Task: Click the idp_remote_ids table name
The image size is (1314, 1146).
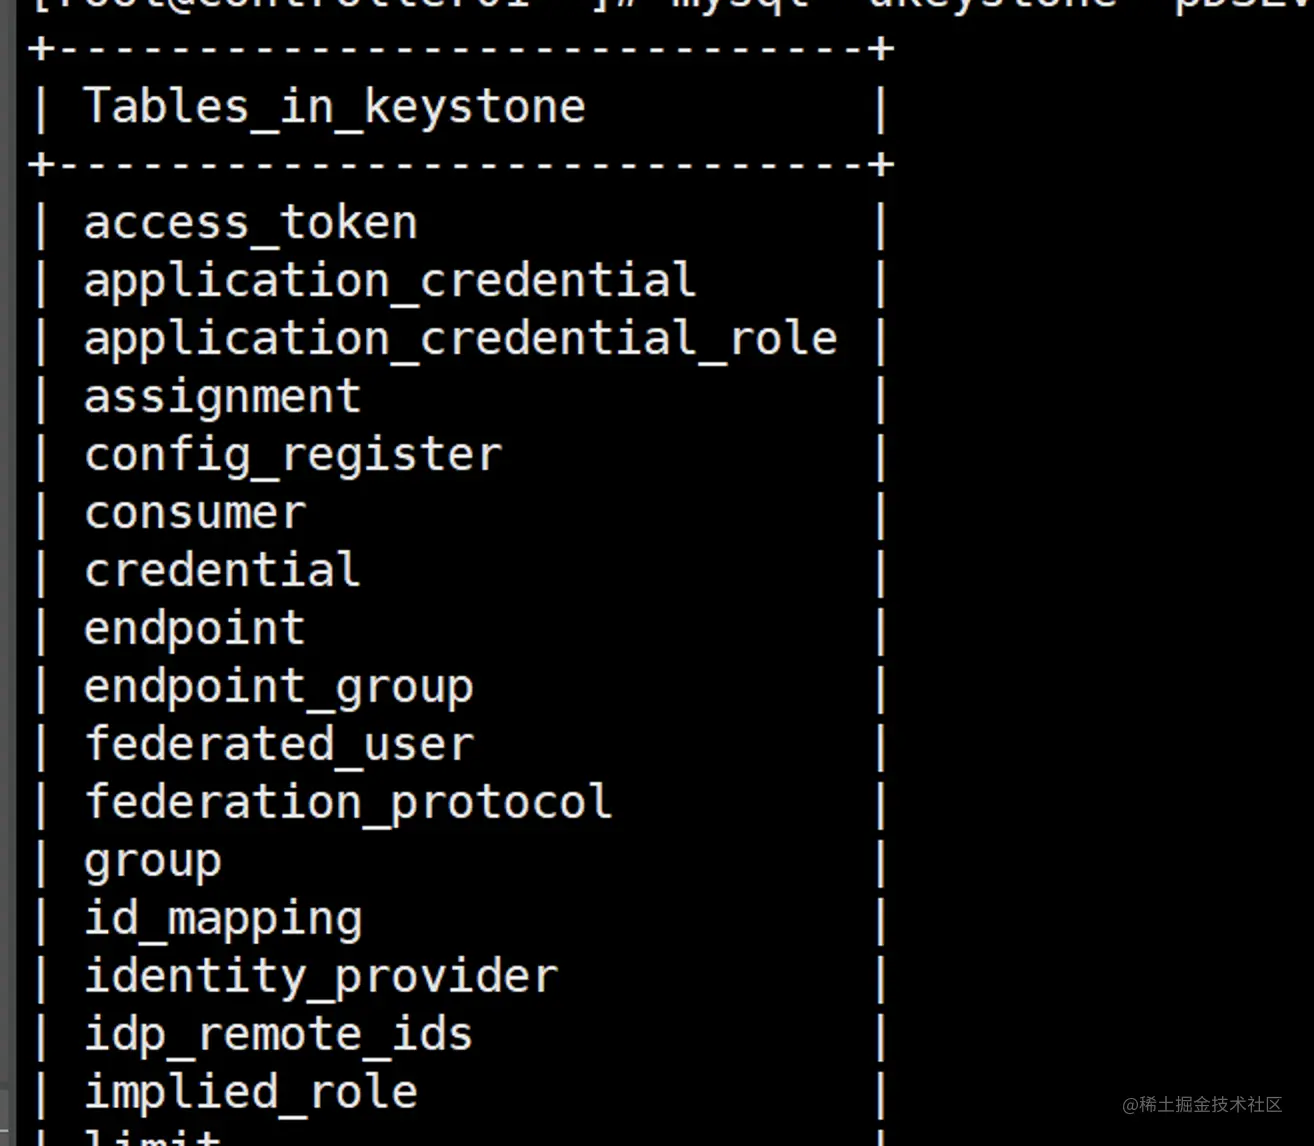Action: coord(278,1035)
